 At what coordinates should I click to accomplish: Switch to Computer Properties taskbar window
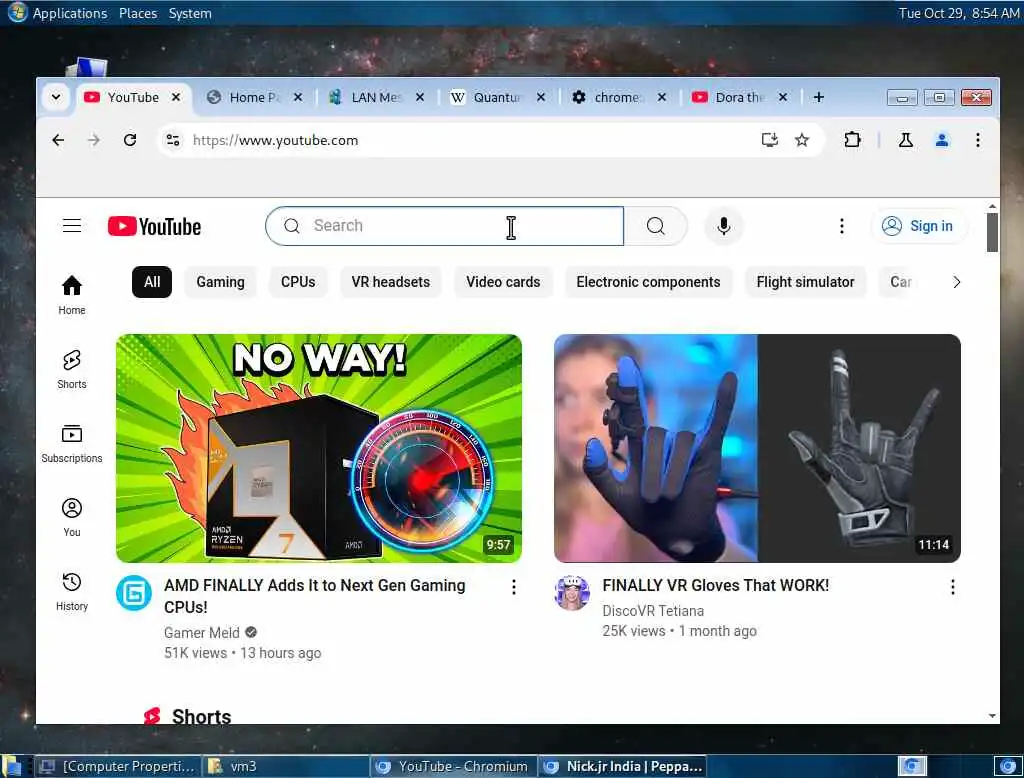tap(118, 766)
